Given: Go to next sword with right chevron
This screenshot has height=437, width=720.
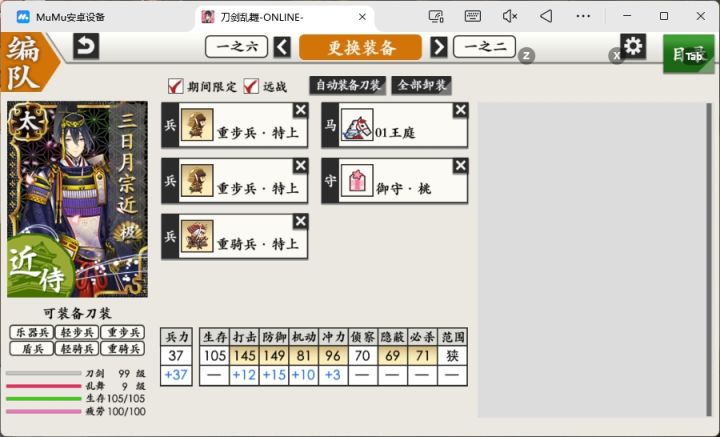Looking at the screenshot, I should [439, 47].
